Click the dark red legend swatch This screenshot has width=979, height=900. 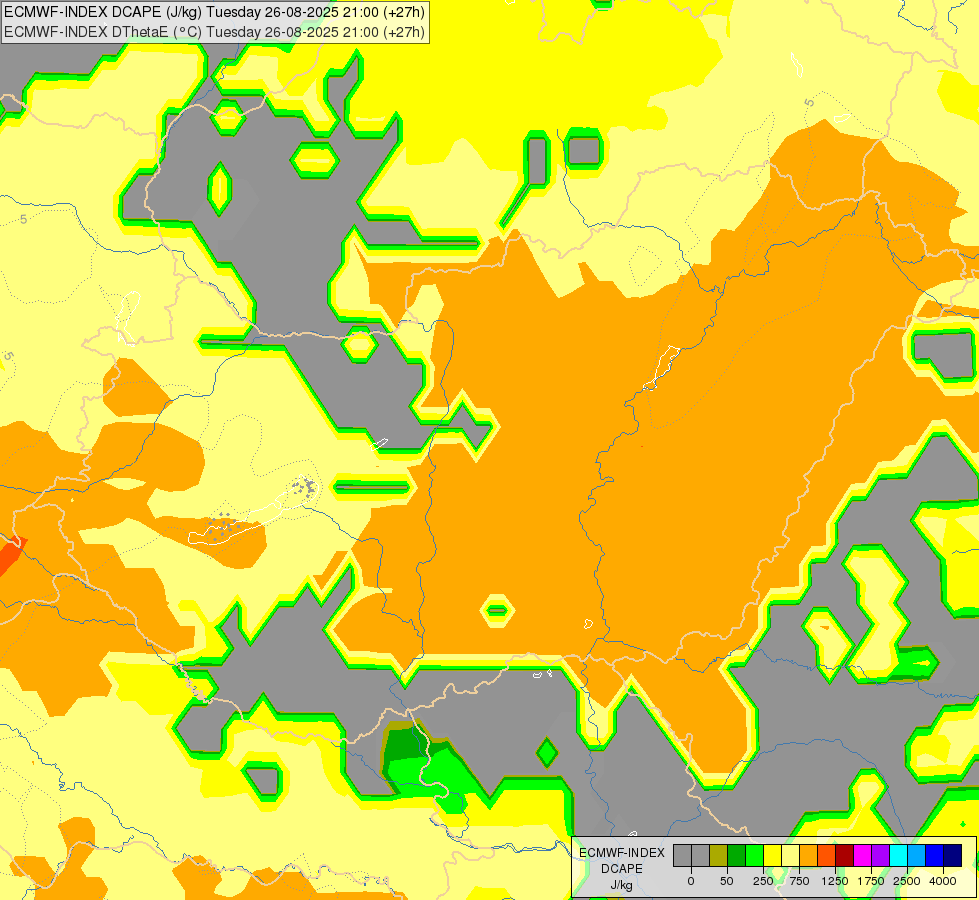tap(845, 856)
